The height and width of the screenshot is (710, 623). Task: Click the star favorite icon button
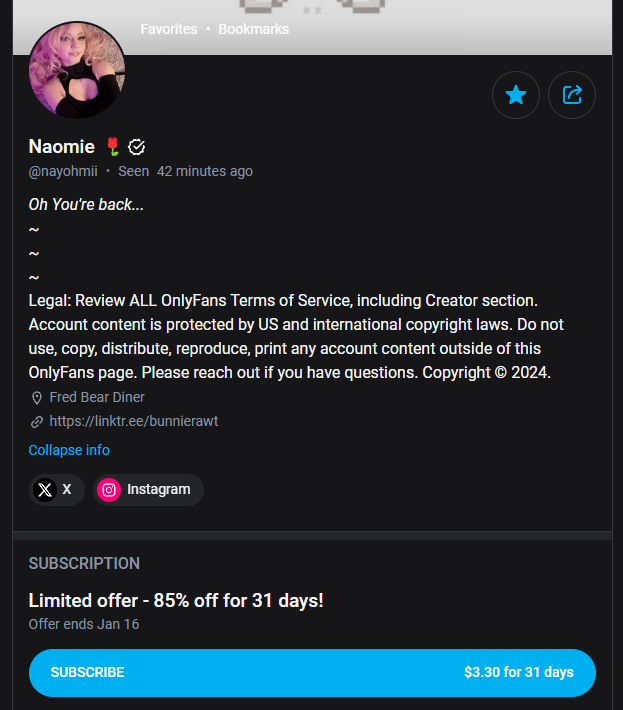516,95
